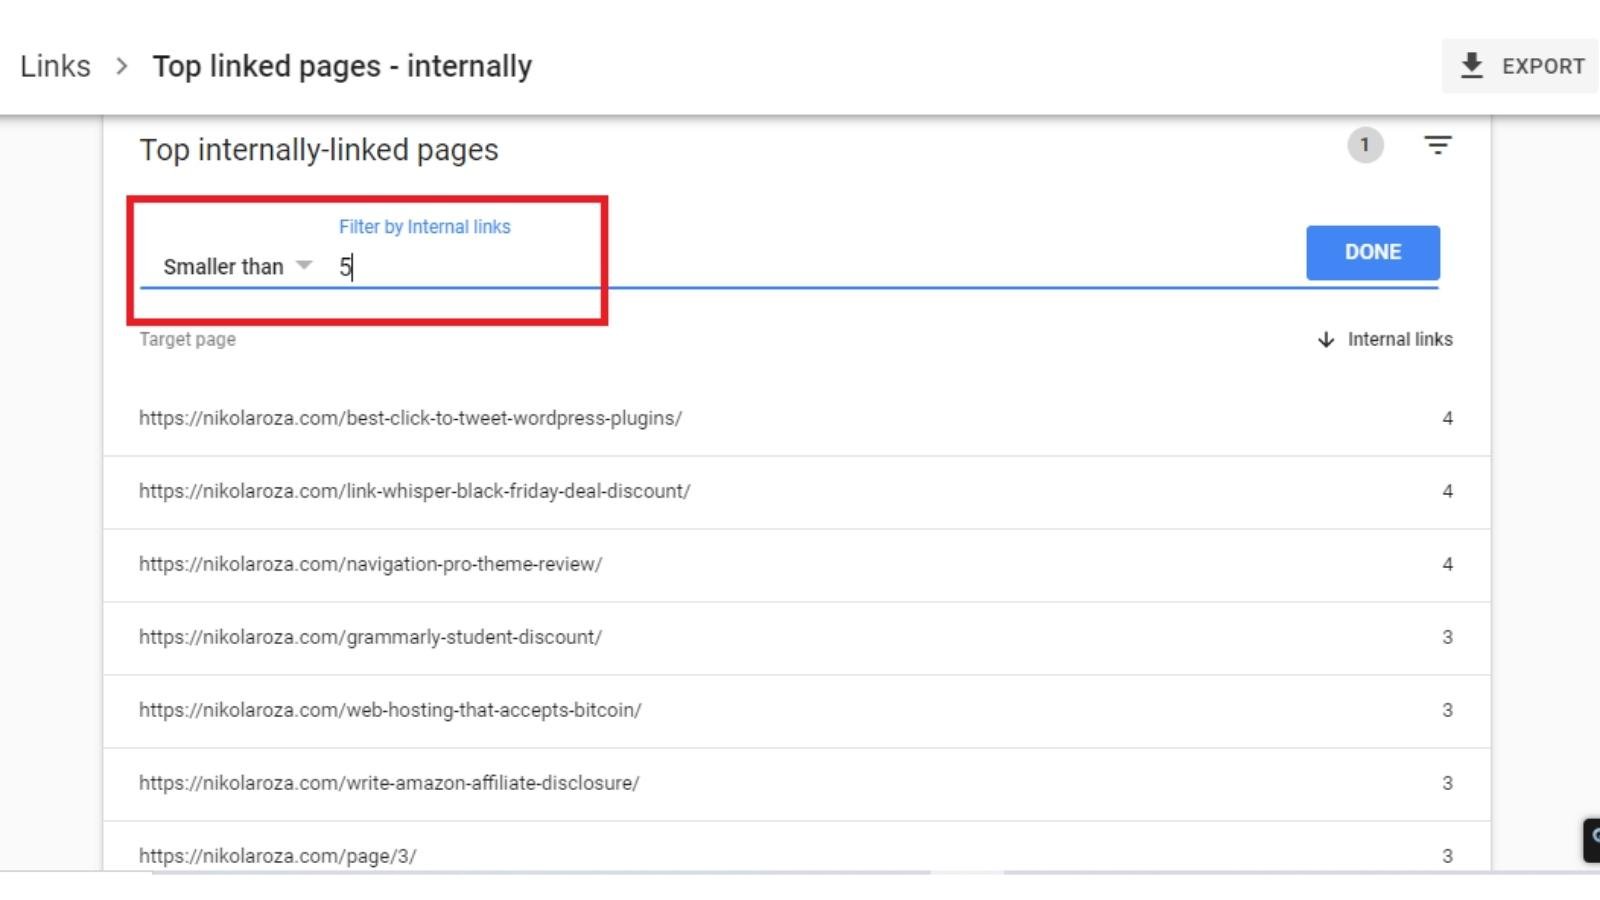Screen dimensions: 1600x900
Task: Open web-hosting-that-accepts-bitcoin row
Action: tap(796, 711)
